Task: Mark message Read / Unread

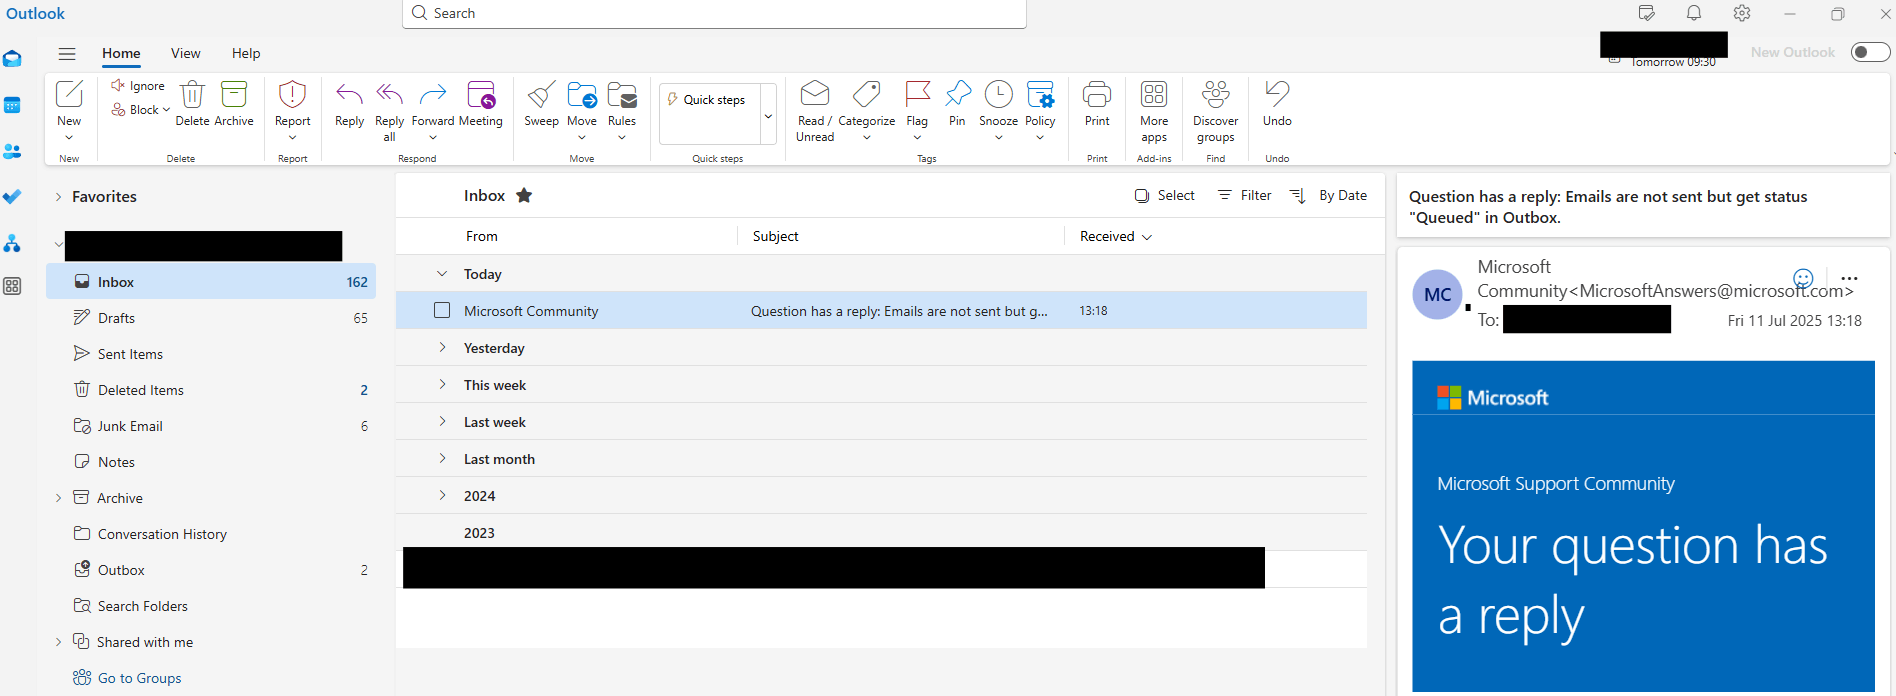Action: (x=815, y=110)
